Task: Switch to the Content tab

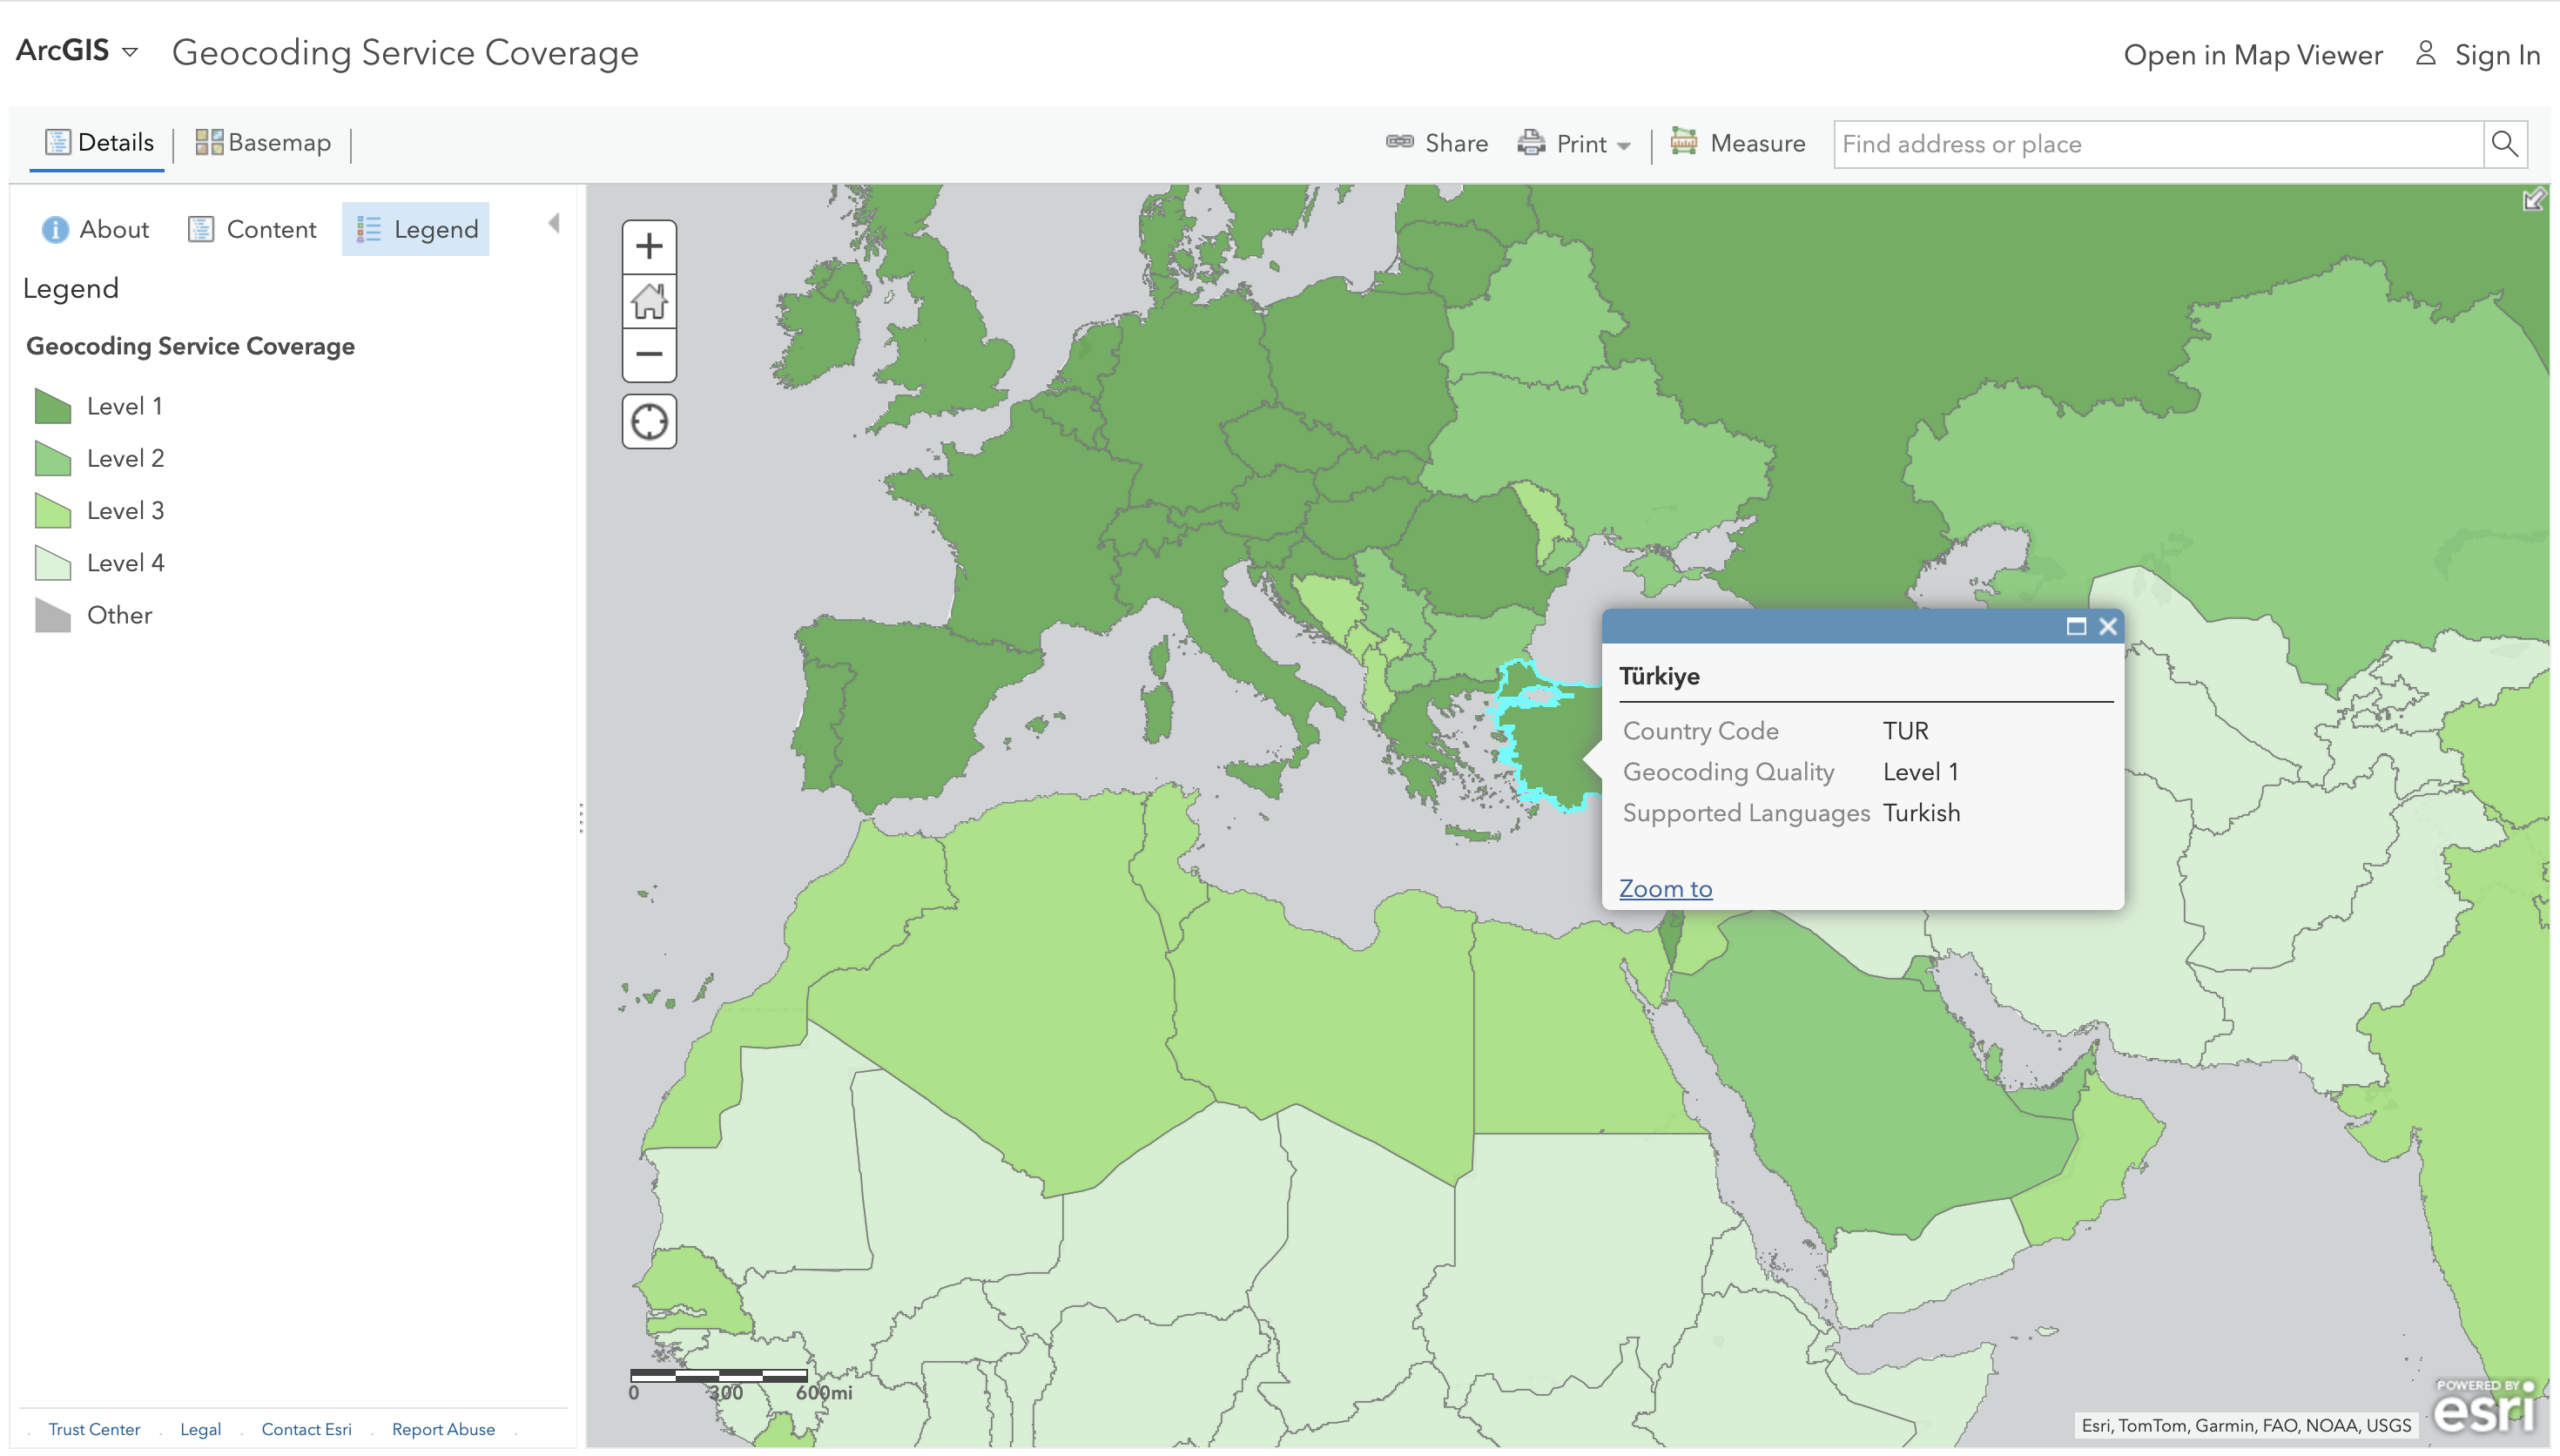Action: pyautogui.click(x=252, y=229)
